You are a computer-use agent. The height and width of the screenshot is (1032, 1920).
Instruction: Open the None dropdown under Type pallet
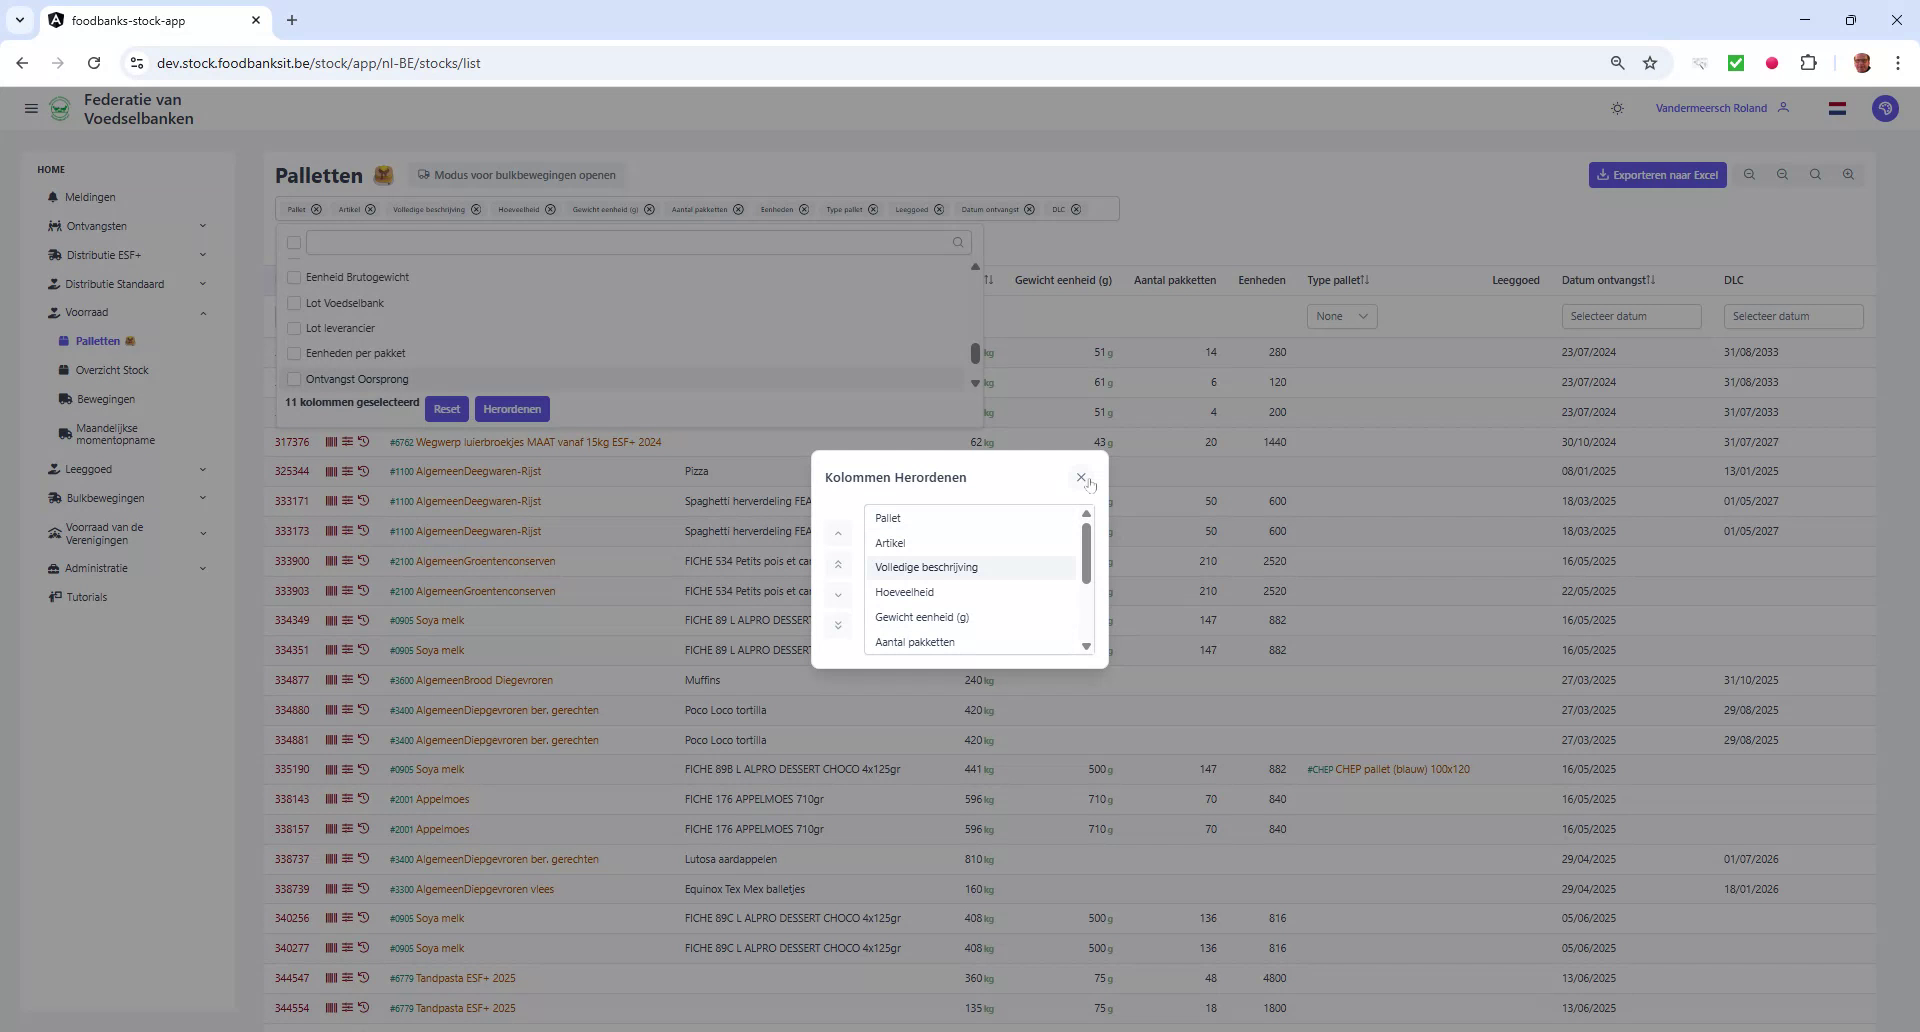pyautogui.click(x=1342, y=316)
